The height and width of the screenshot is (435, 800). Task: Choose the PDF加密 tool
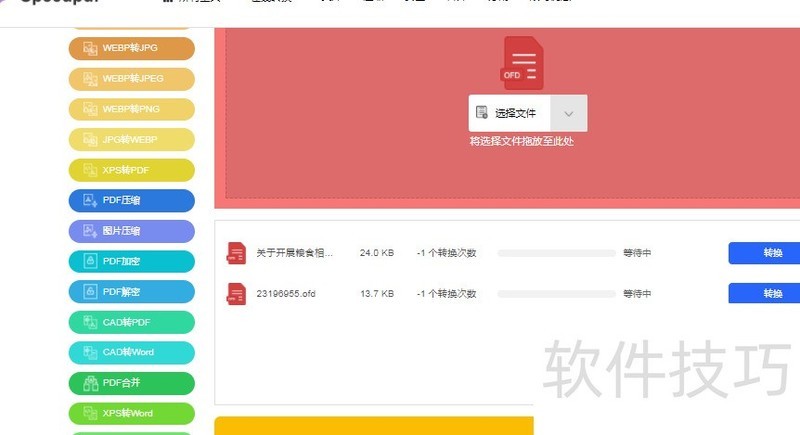[x=132, y=262]
